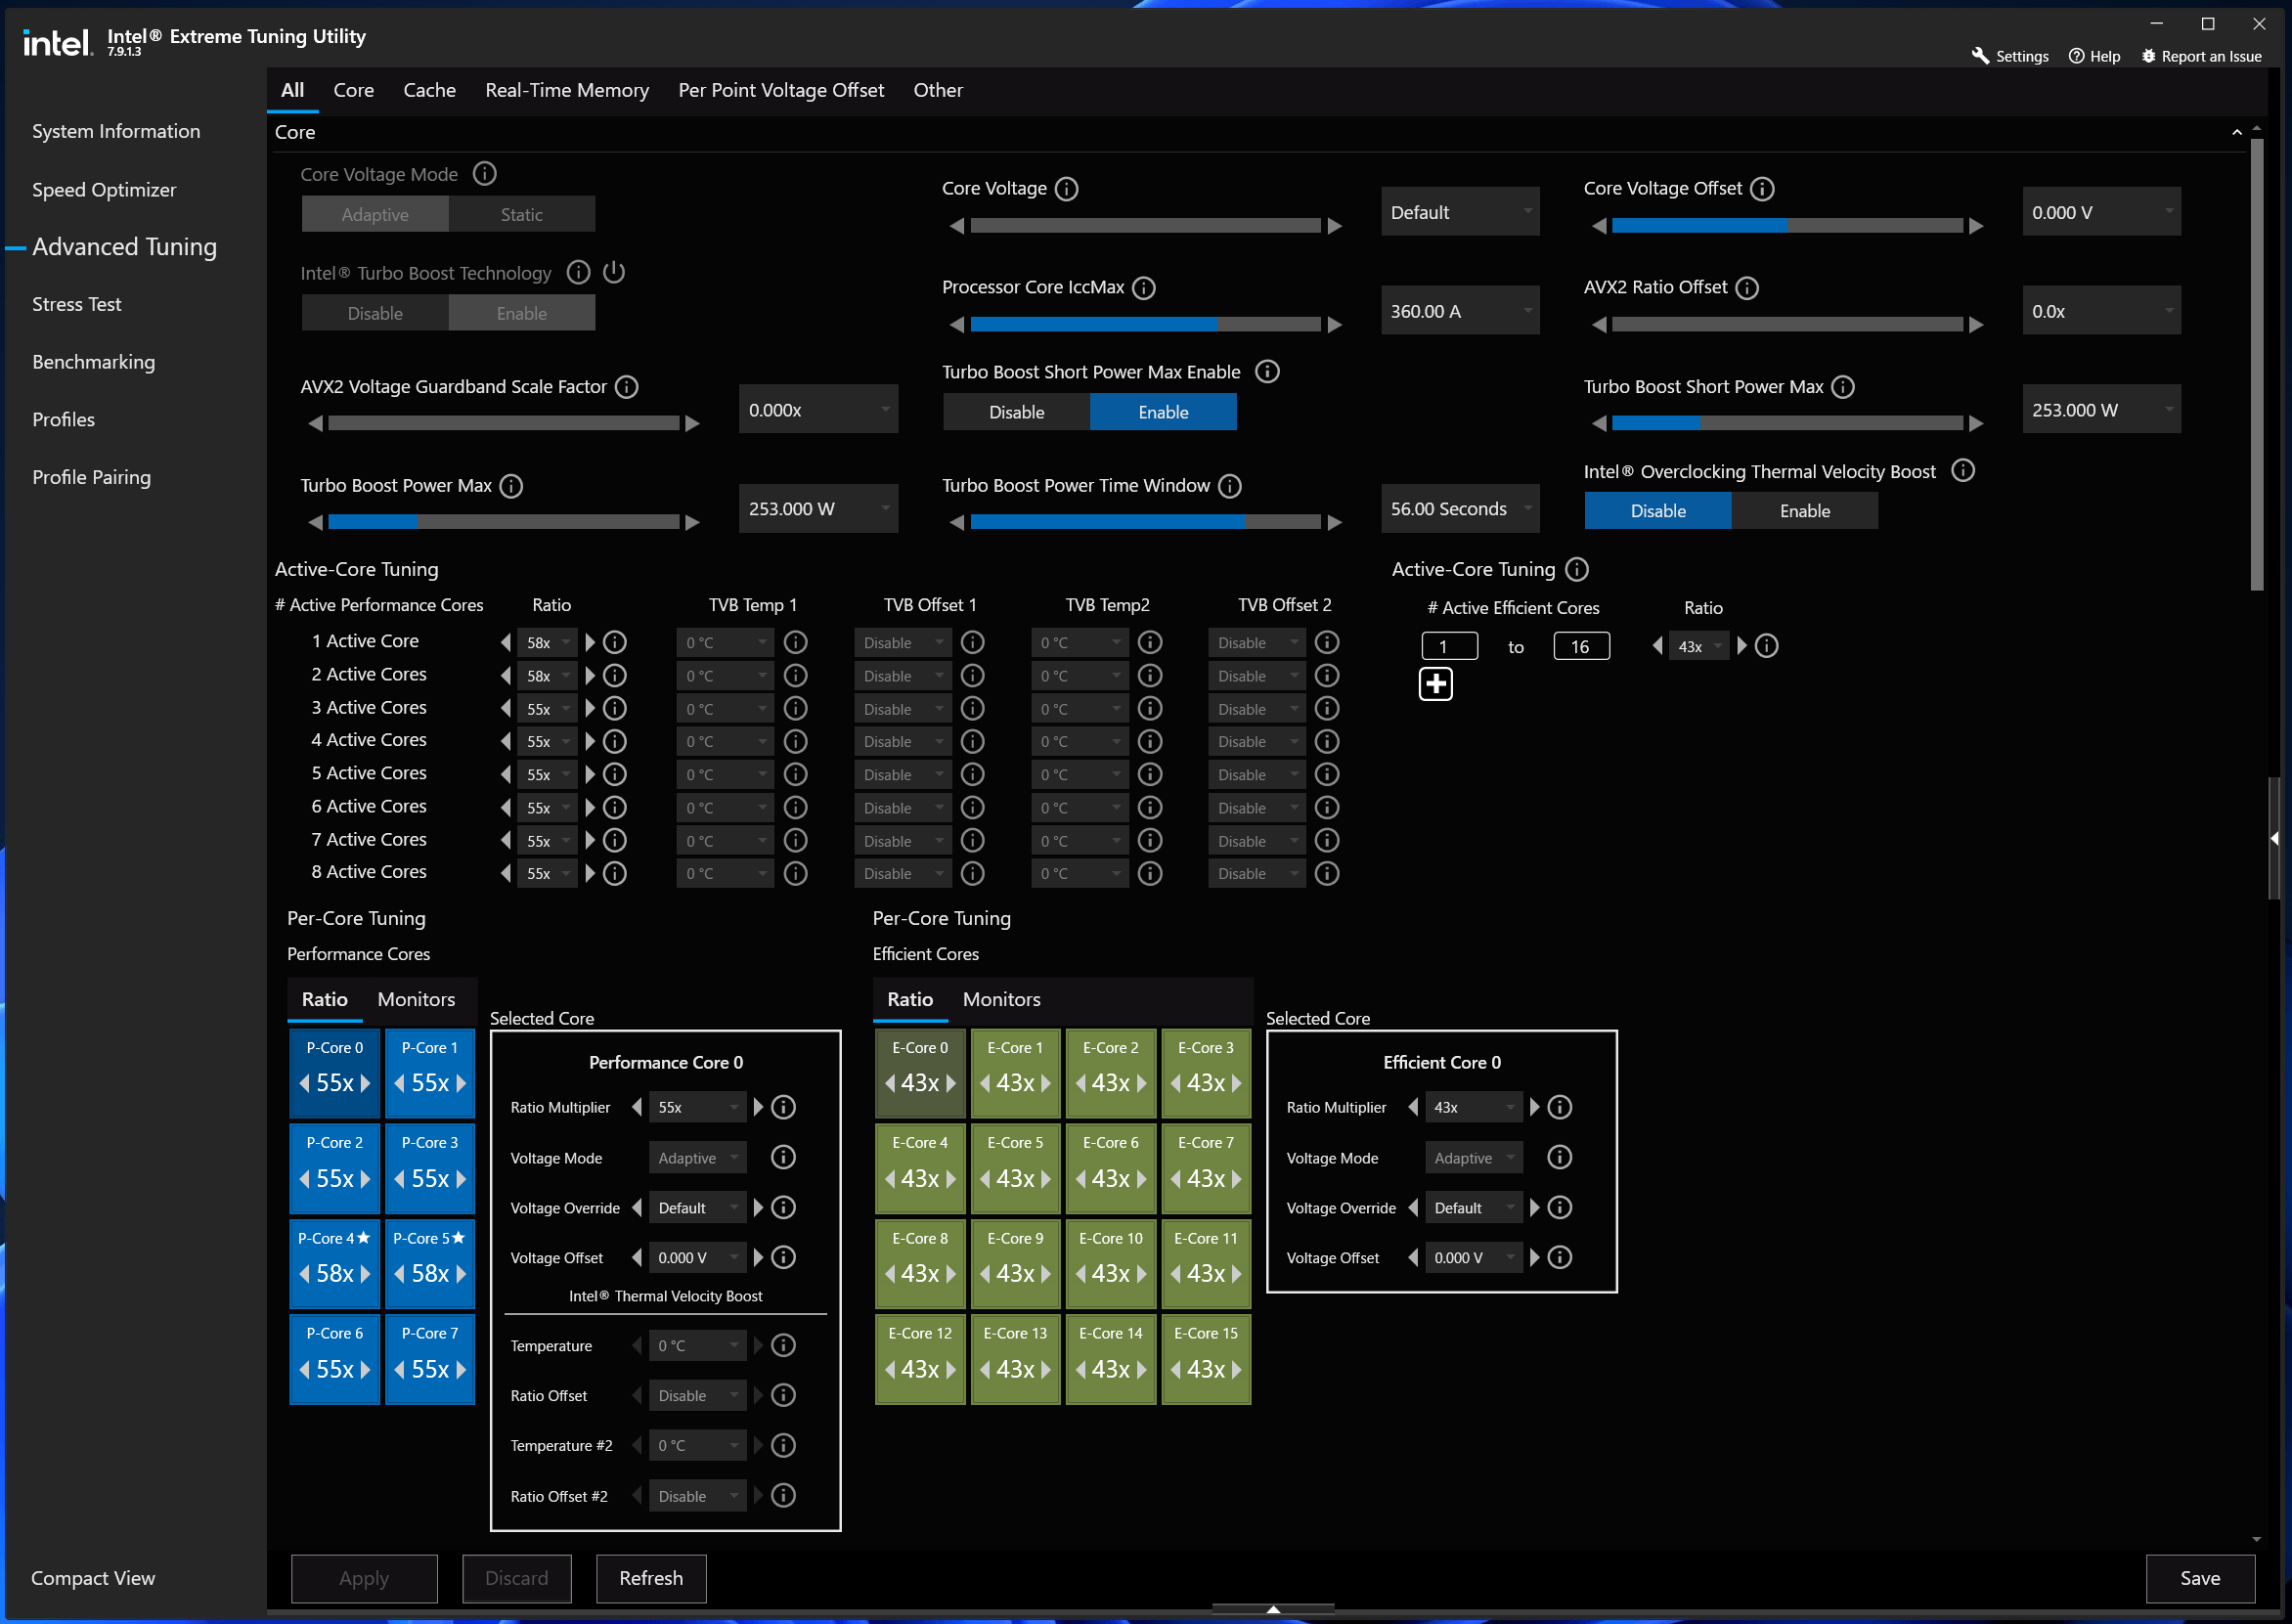Open Turbo Boost Power Max 253.000 W dropdown
This screenshot has height=1624, width=2292.
click(819, 509)
